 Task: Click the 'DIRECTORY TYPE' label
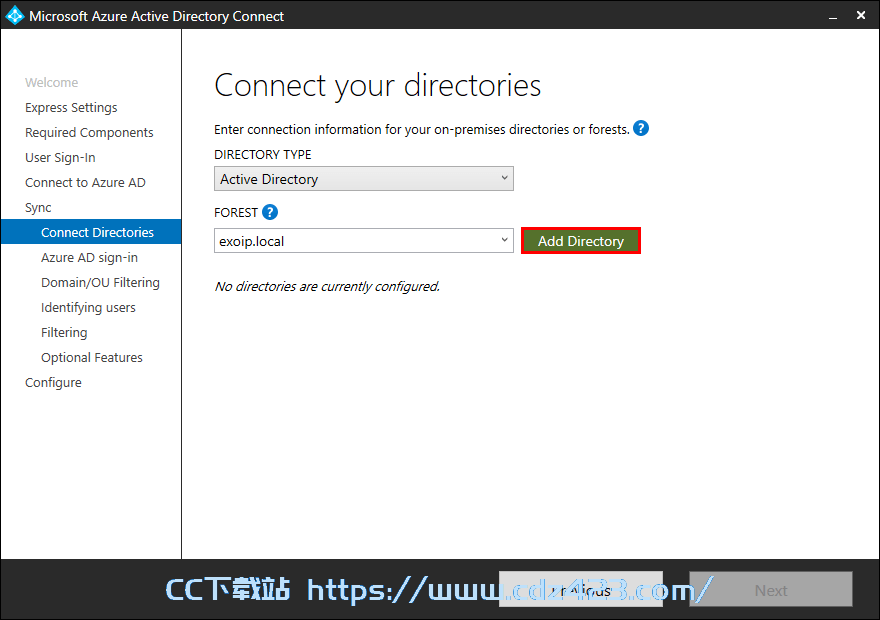coord(263,154)
